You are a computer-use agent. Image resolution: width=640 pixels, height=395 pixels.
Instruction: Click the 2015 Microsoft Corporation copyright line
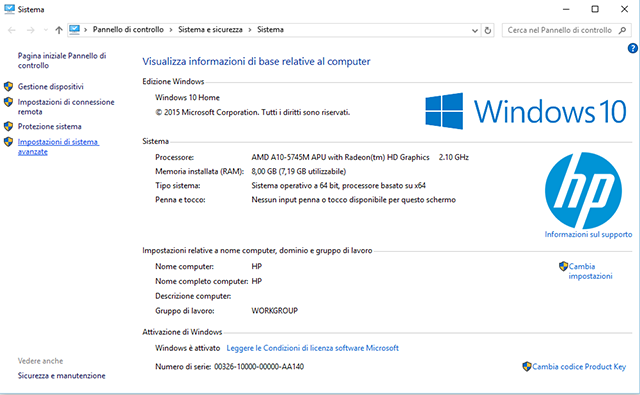(x=253, y=112)
